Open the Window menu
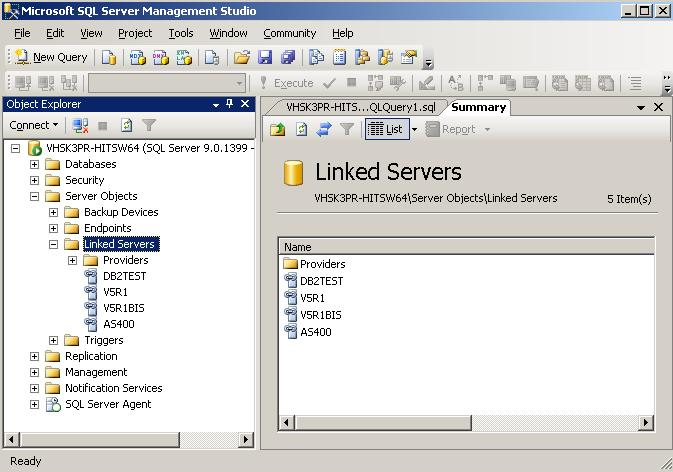Screen dimensions: 673x472 pos(228,33)
